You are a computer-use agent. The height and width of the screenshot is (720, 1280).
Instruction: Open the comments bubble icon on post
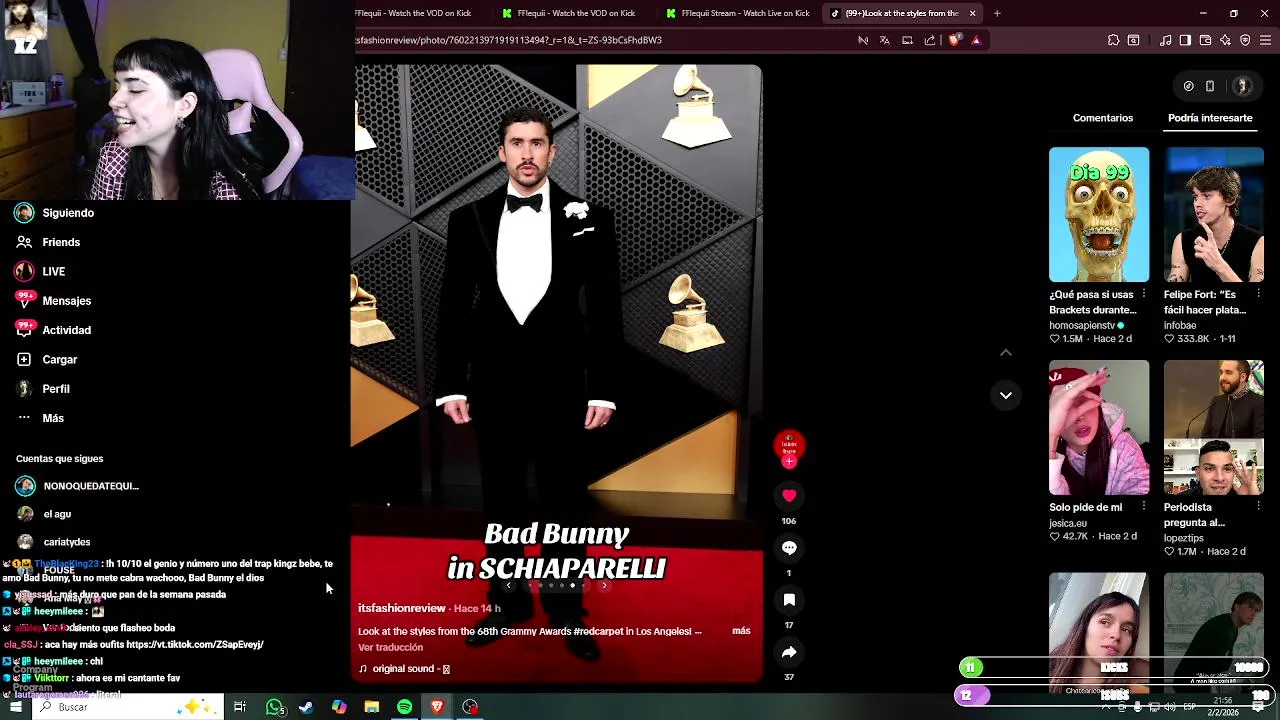pos(789,548)
